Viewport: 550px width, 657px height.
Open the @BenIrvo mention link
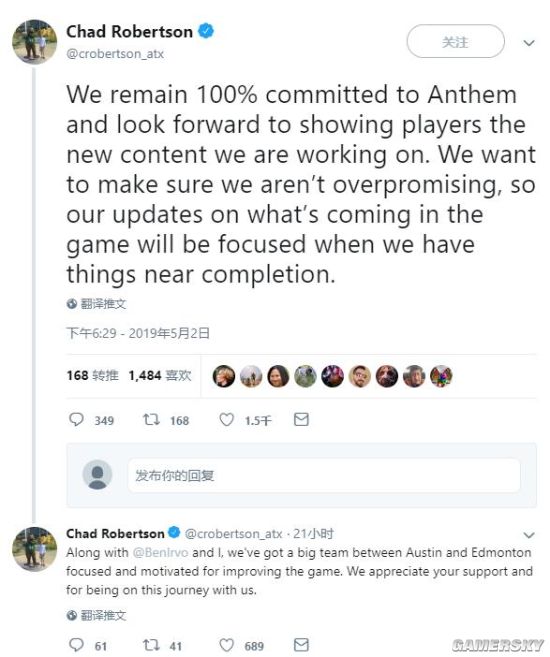click(160, 553)
